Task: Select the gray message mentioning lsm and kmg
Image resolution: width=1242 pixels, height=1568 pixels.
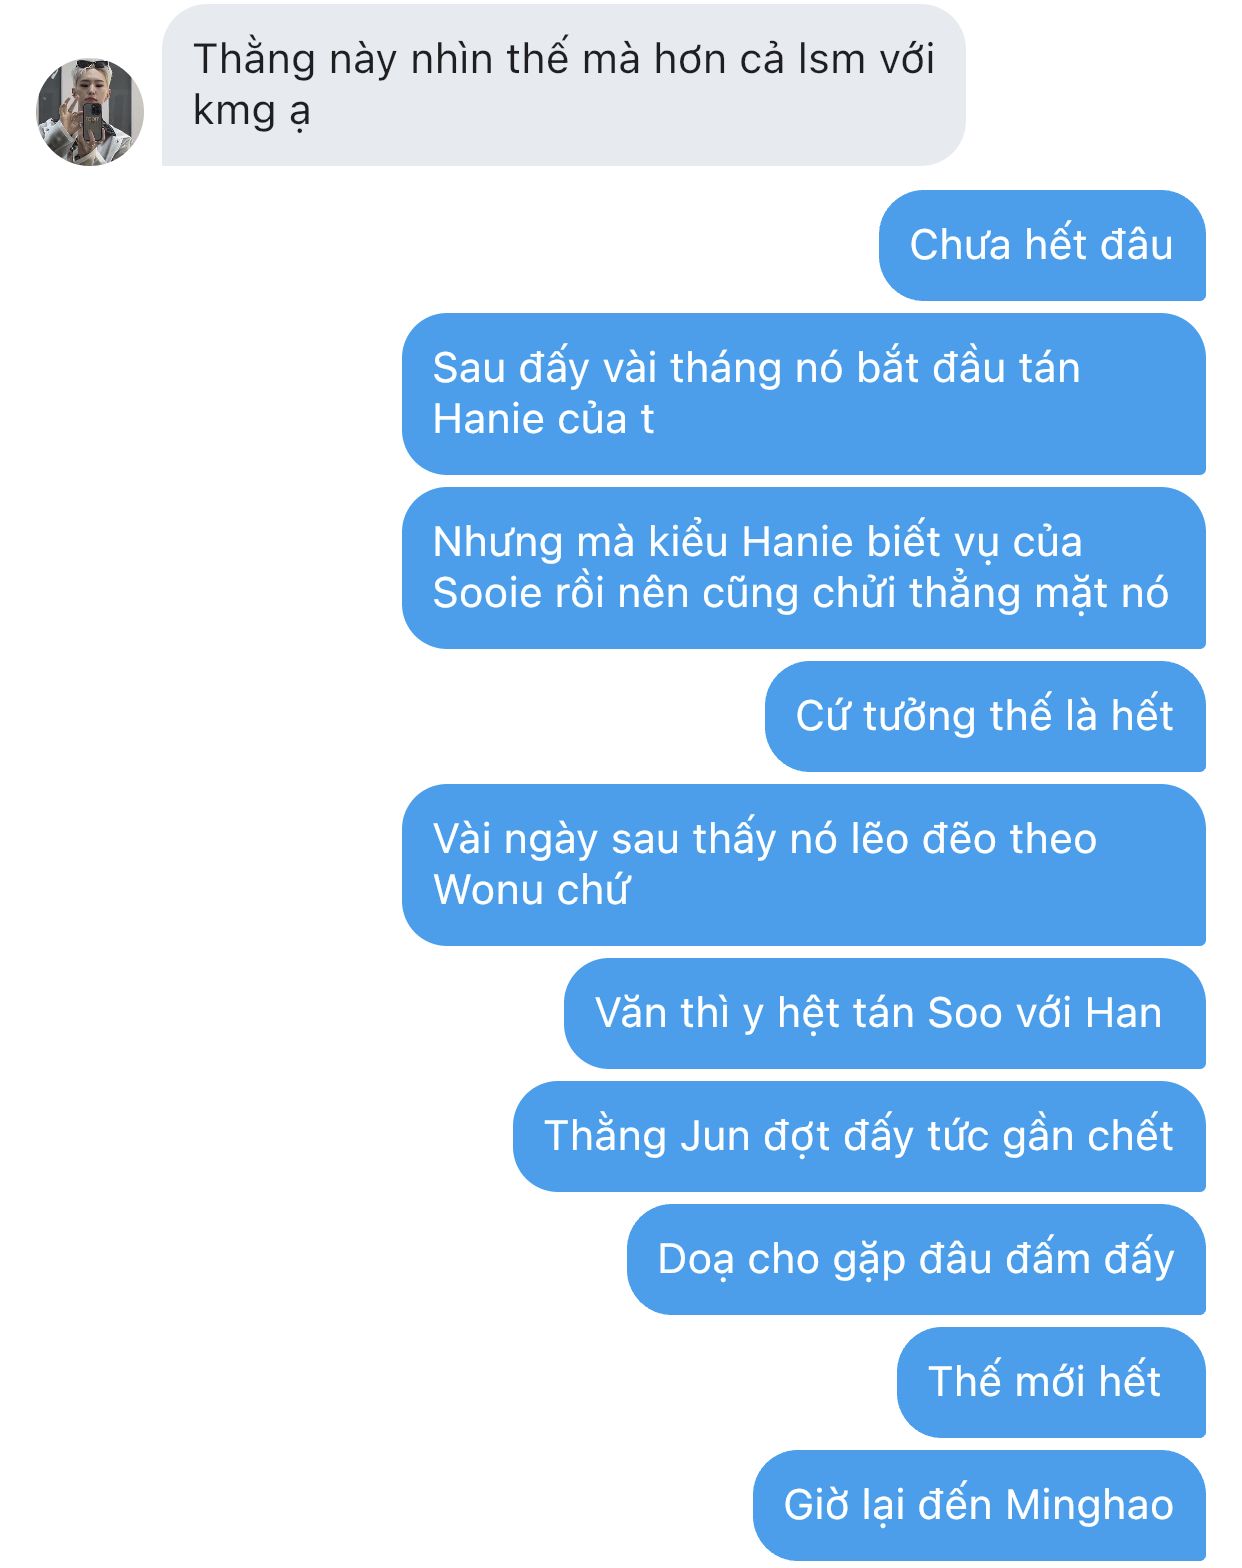Action: point(563,85)
